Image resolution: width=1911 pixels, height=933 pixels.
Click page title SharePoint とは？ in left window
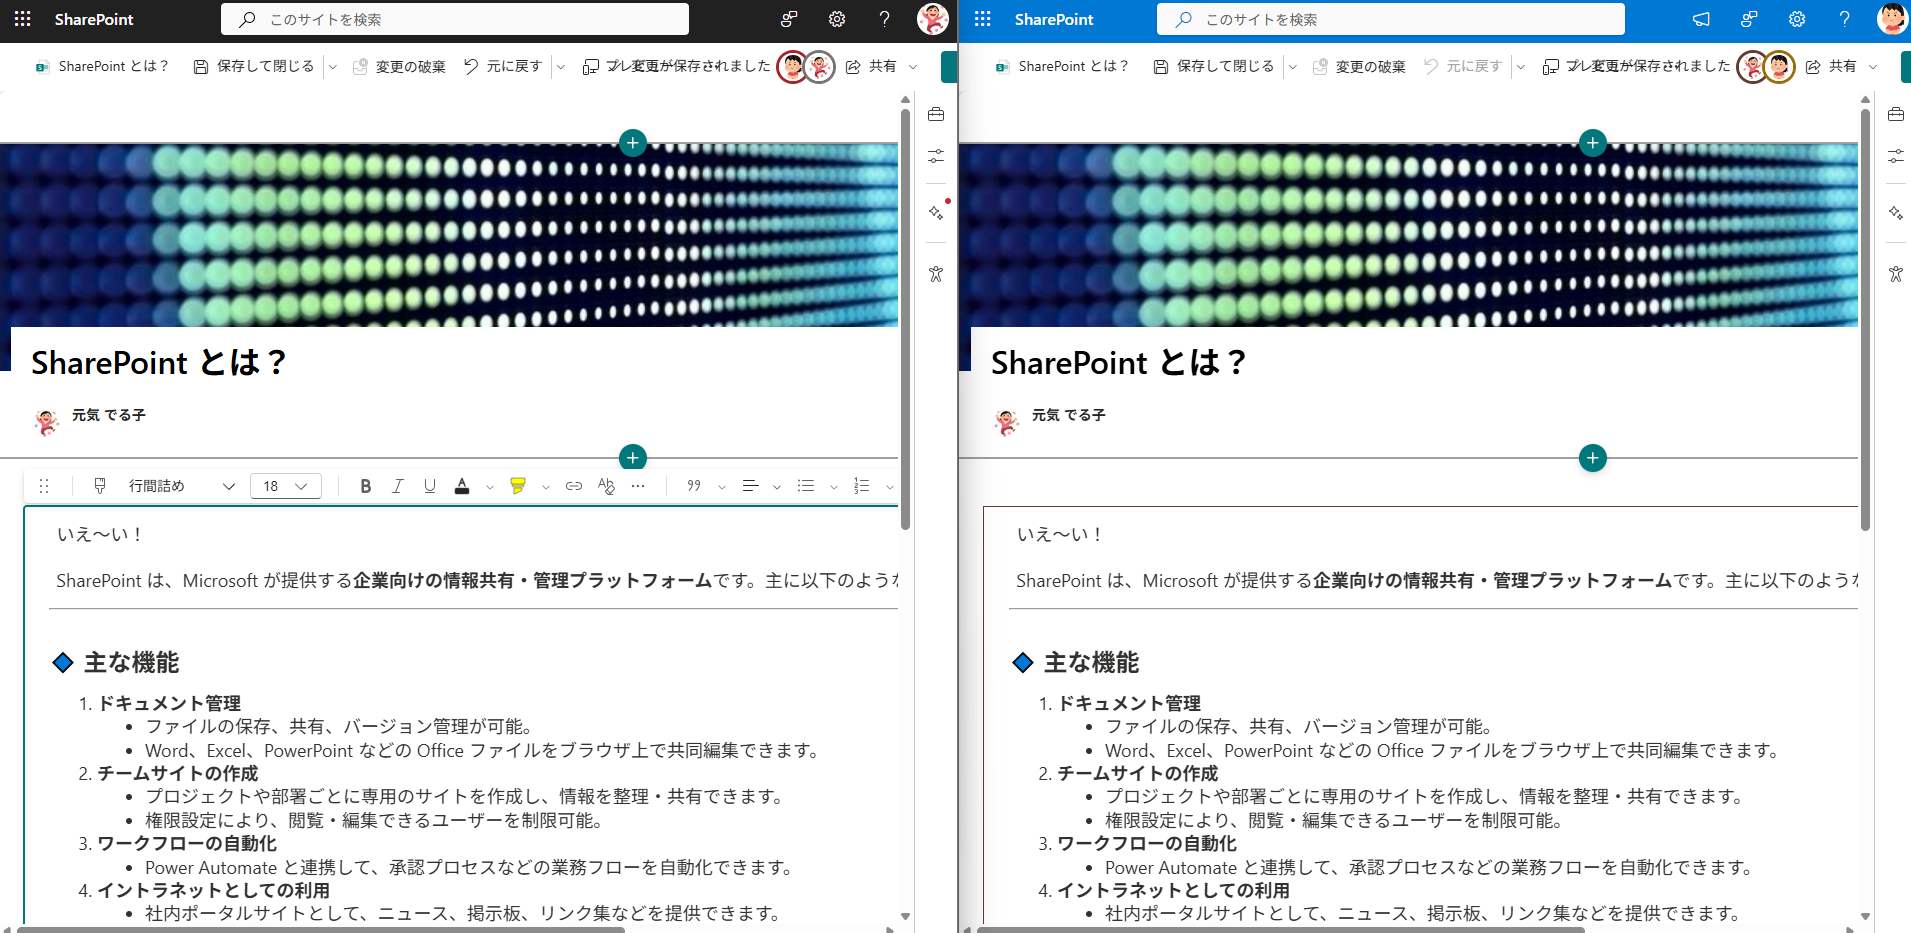click(159, 362)
